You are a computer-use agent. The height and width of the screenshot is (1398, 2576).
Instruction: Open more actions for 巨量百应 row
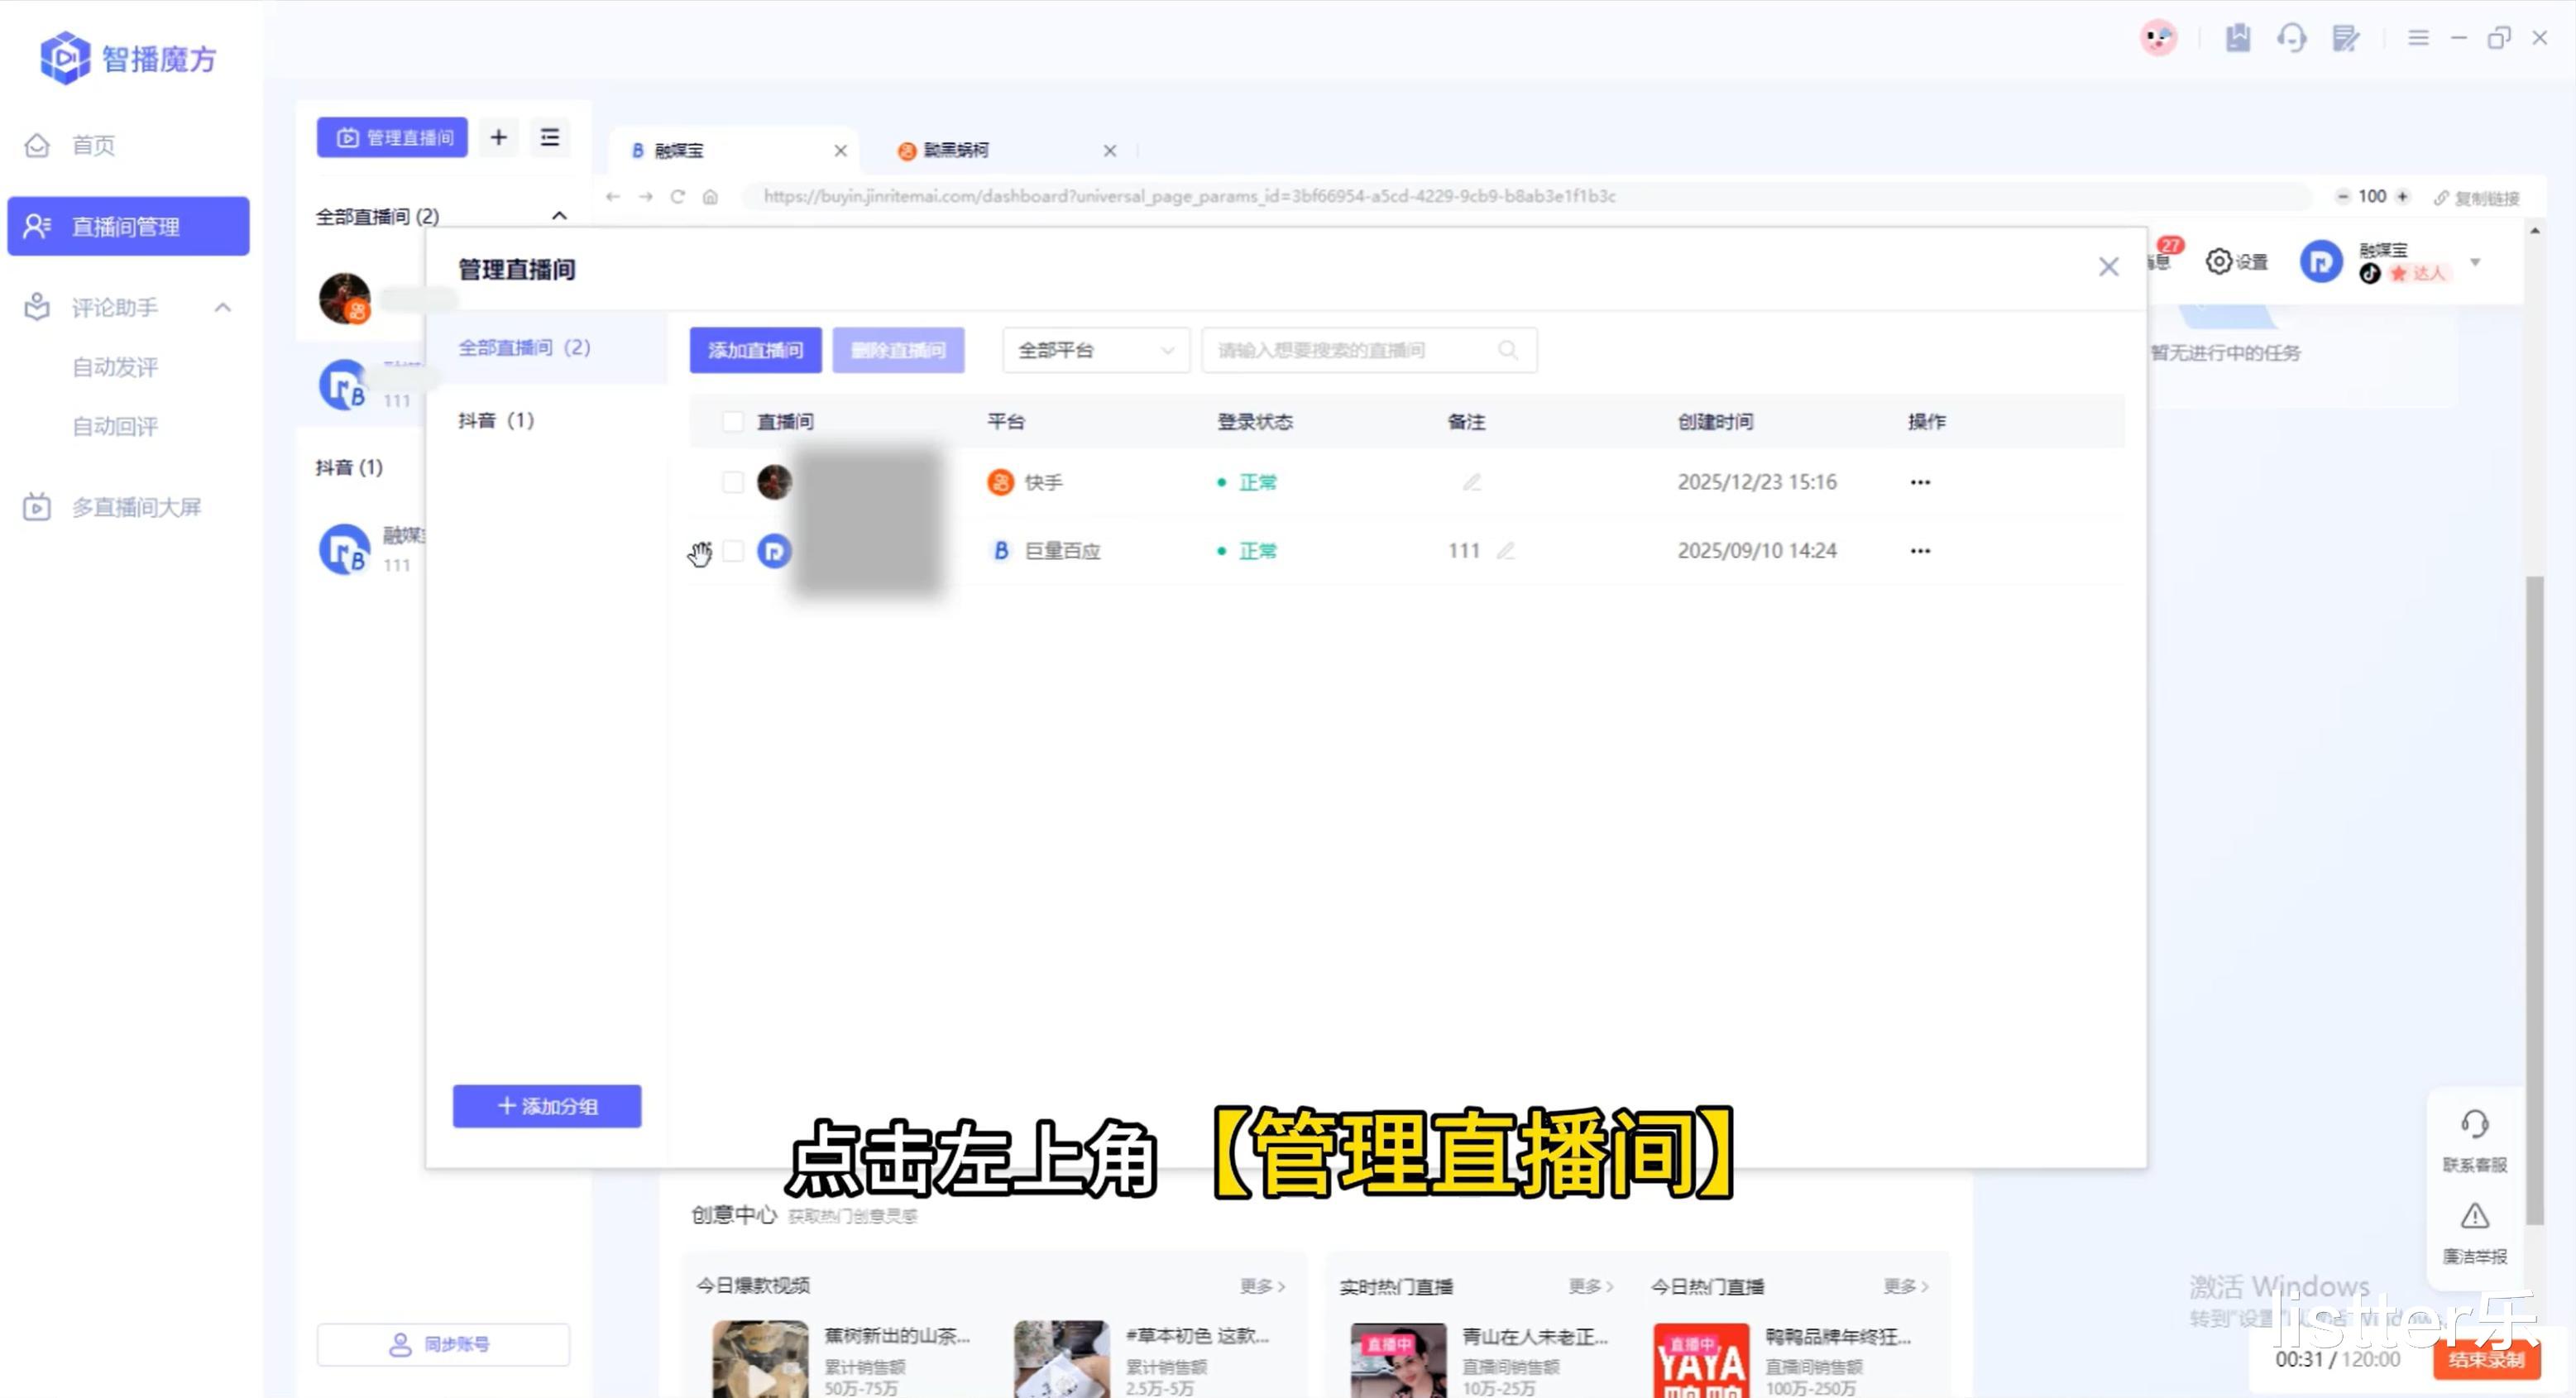tap(1919, 550)
